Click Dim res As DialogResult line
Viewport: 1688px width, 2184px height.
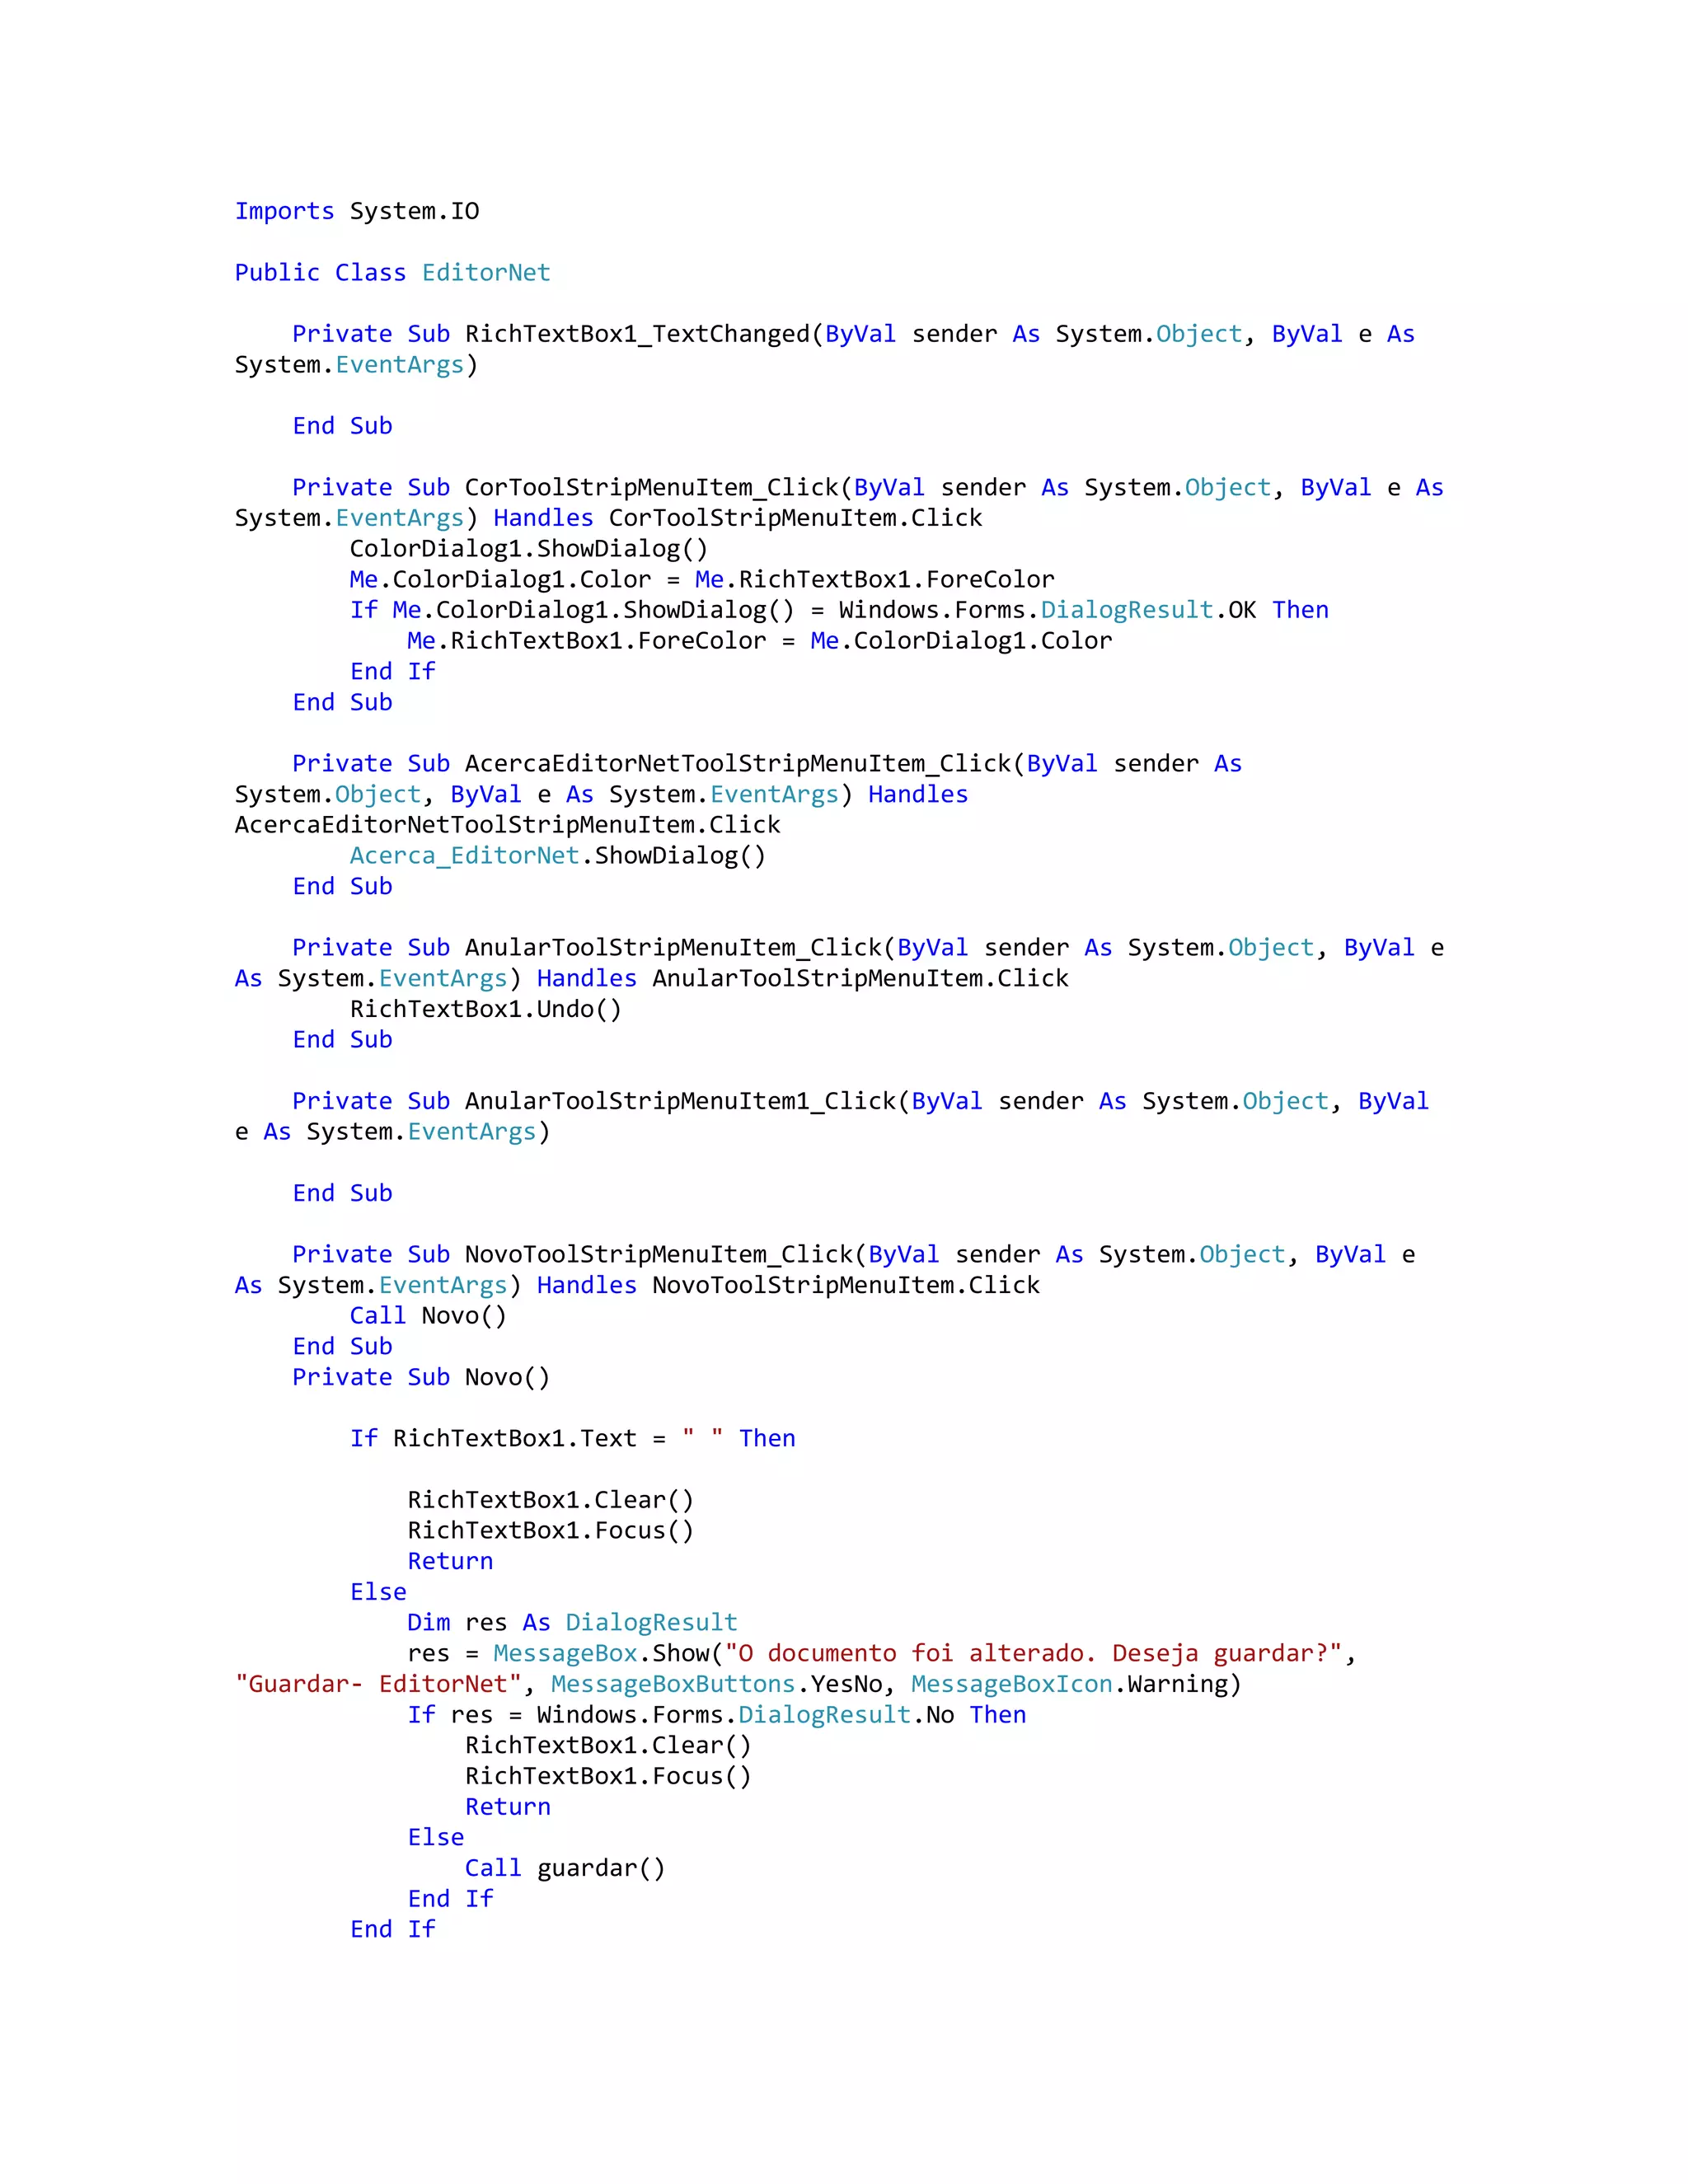(x=572, y=1623)
